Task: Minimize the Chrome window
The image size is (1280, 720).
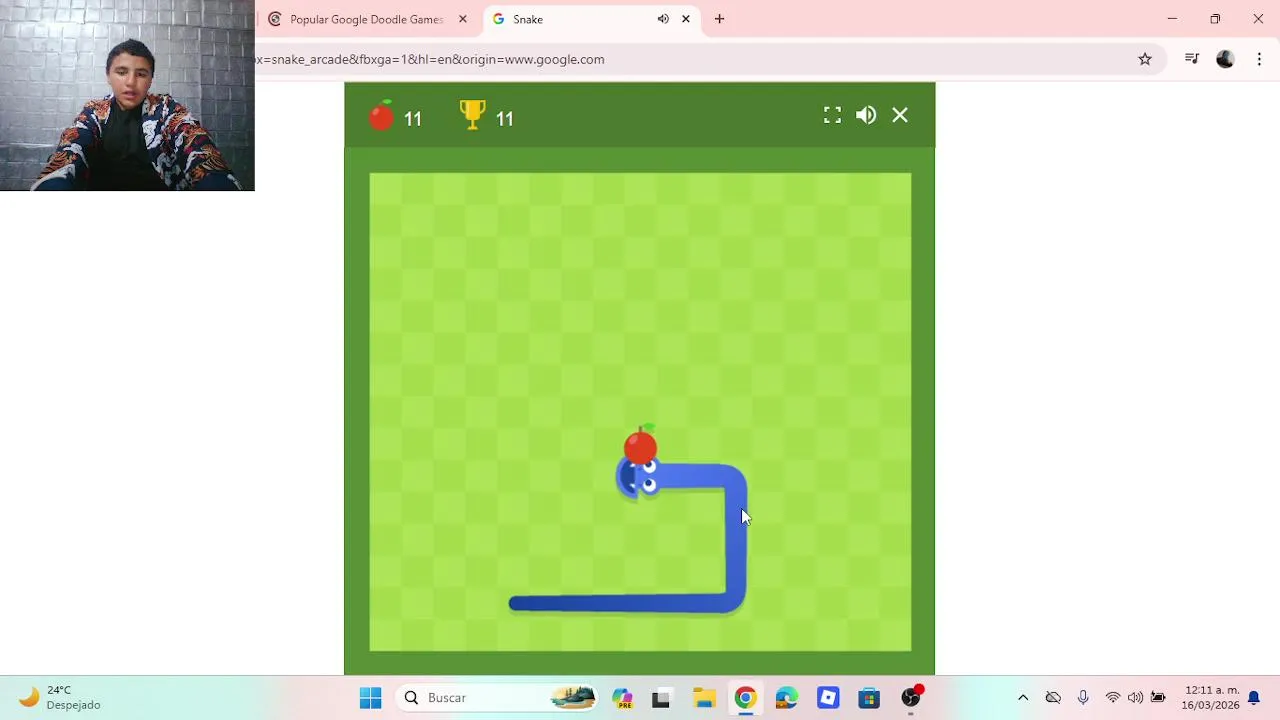Action: tap(1172, 19)
